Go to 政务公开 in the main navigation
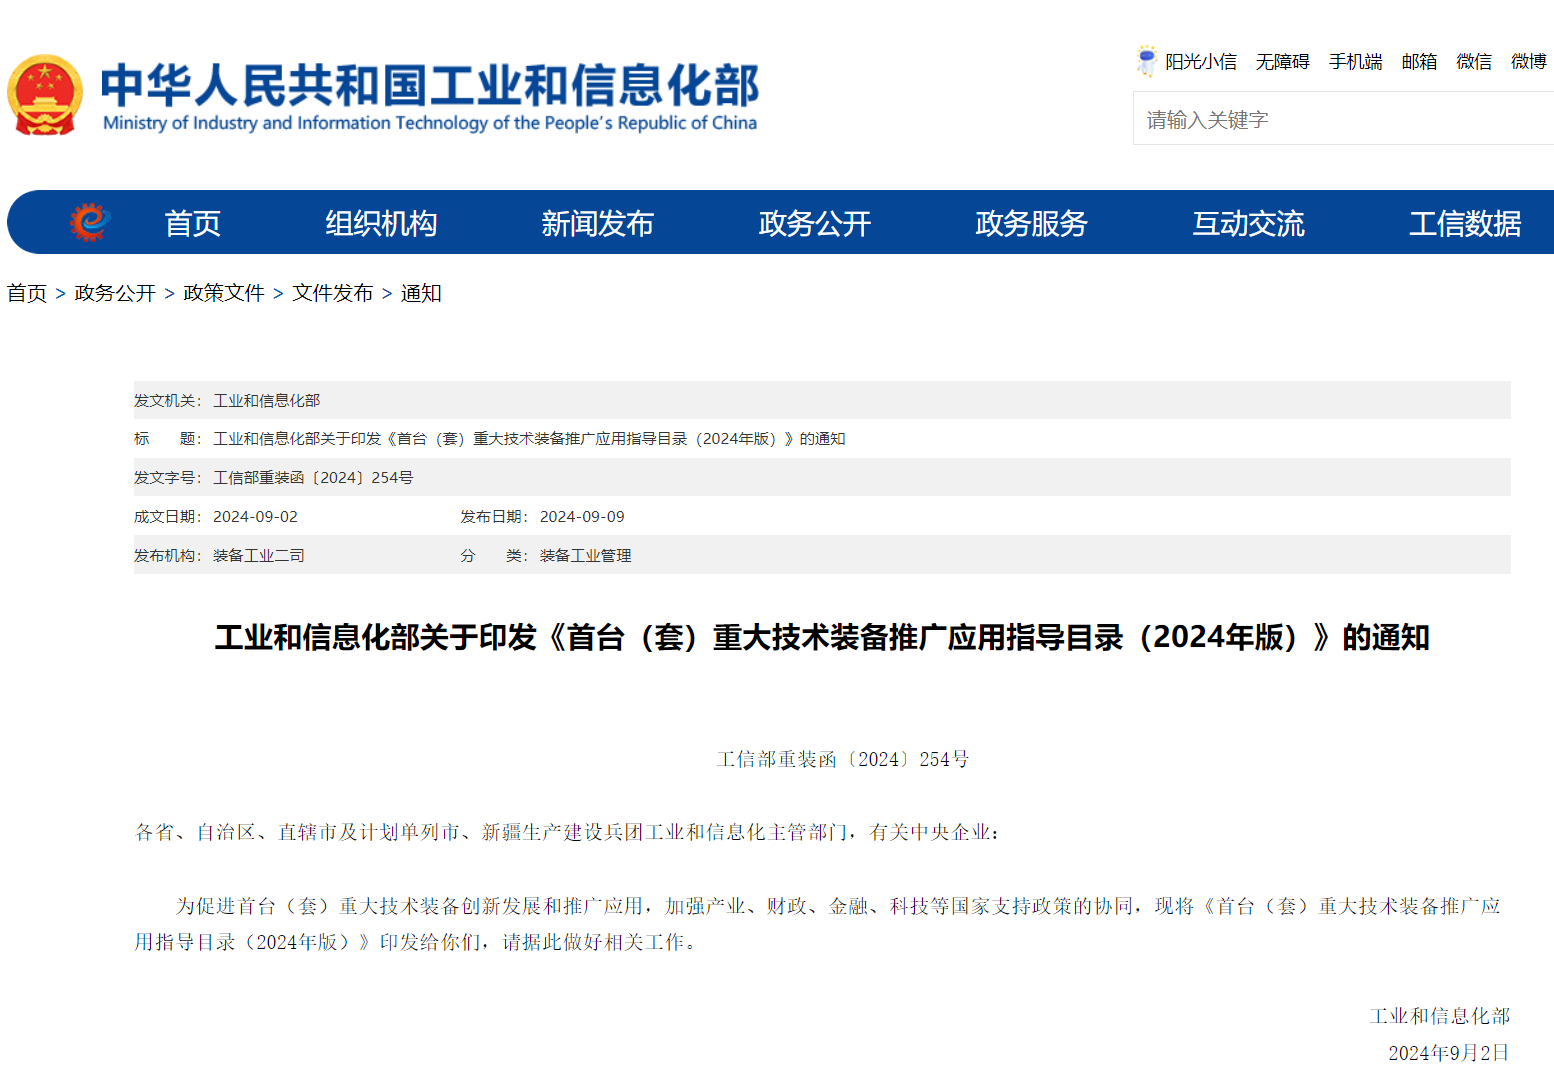 coord(814,223)
